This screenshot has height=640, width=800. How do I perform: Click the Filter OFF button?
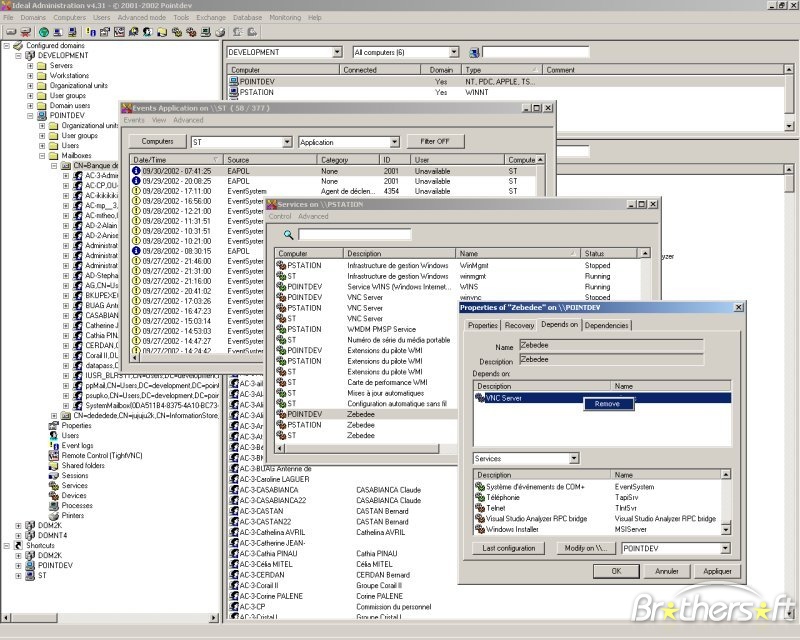435,142
